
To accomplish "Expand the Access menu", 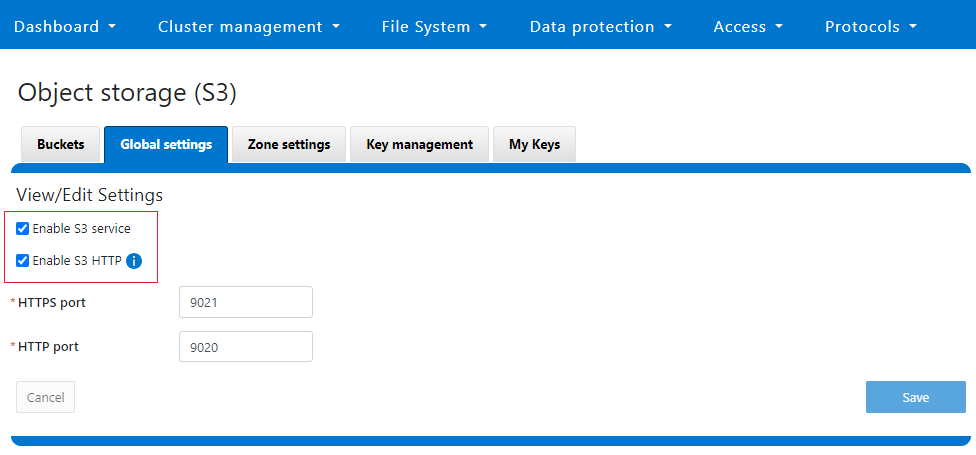I will click(x=748, y=27).
